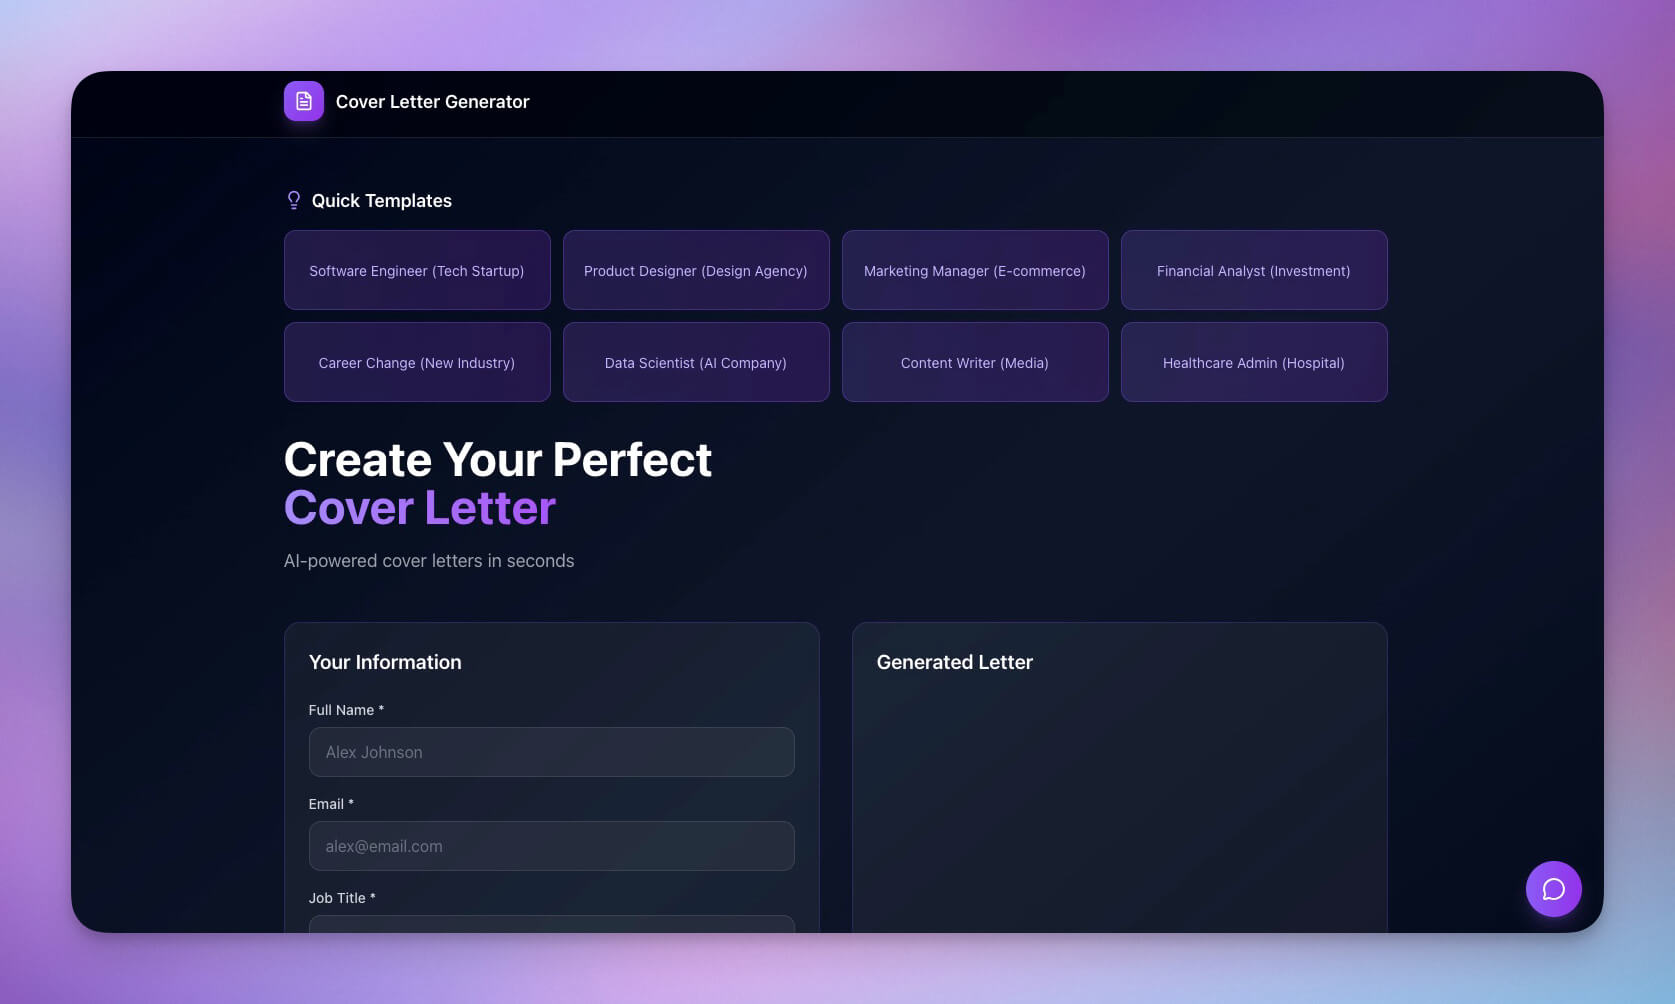1675x1004 pixels.
Task: Click the Quick Templates heading text
Action: 381,201
